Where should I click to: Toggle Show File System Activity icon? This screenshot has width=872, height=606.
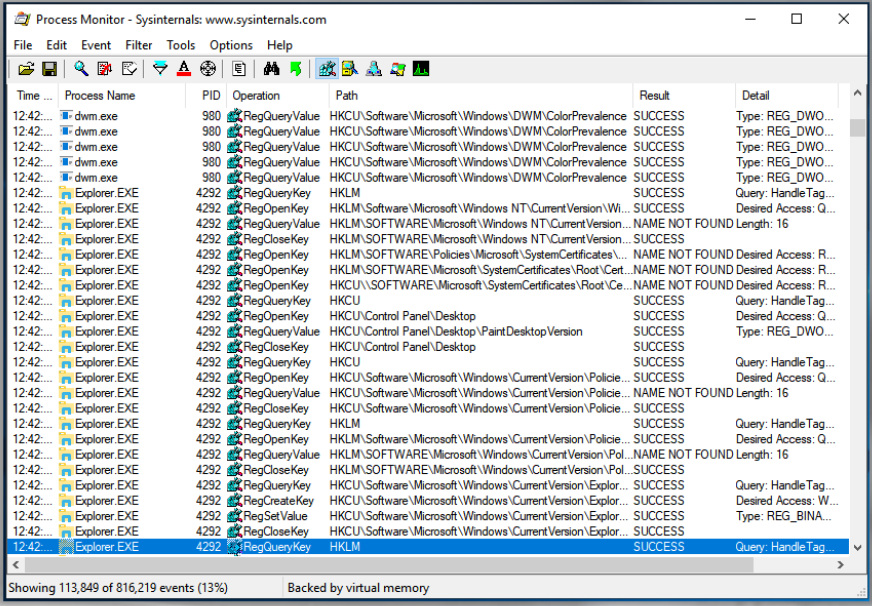[350, 69]
